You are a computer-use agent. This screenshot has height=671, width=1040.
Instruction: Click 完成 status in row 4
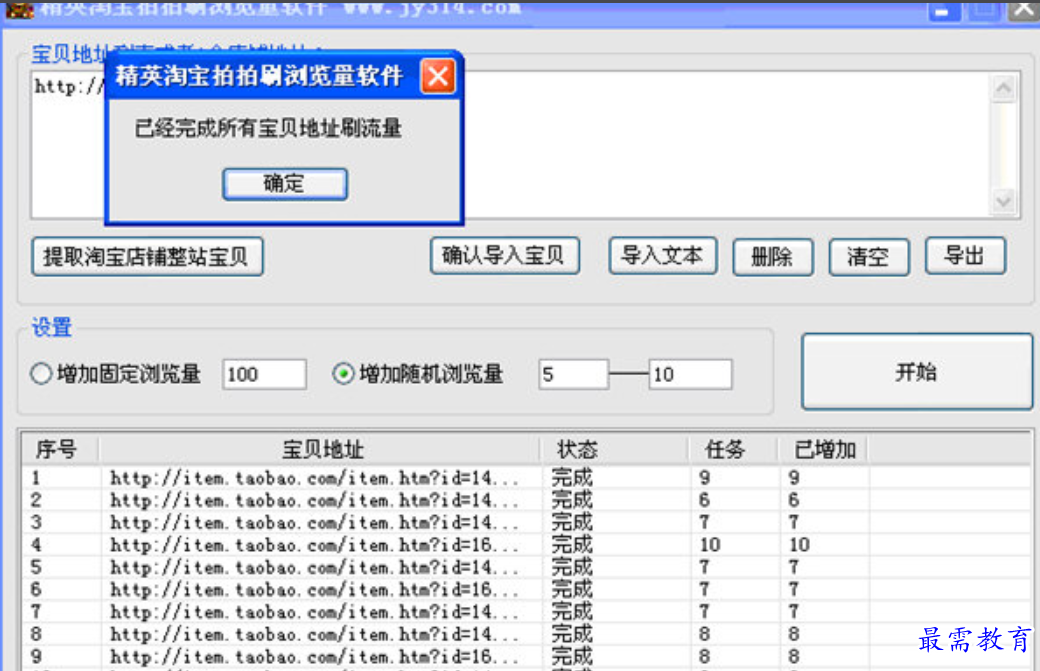pos(572,544)
